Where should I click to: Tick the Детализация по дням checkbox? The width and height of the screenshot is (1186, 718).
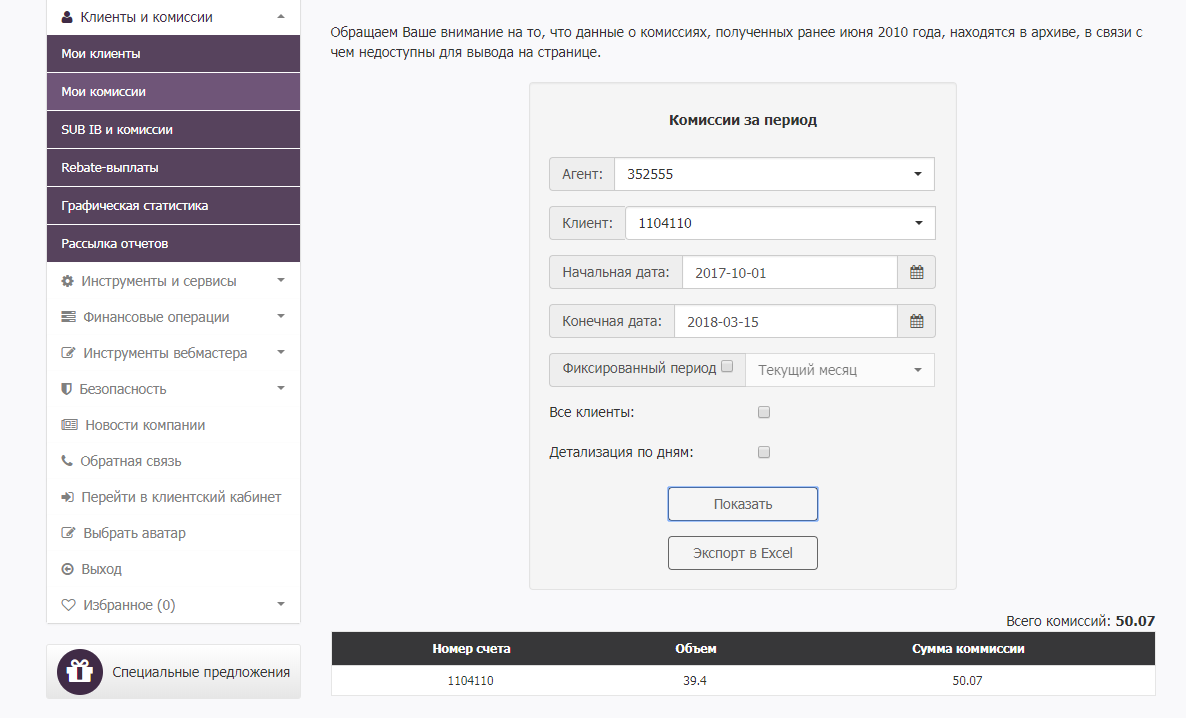764,452
